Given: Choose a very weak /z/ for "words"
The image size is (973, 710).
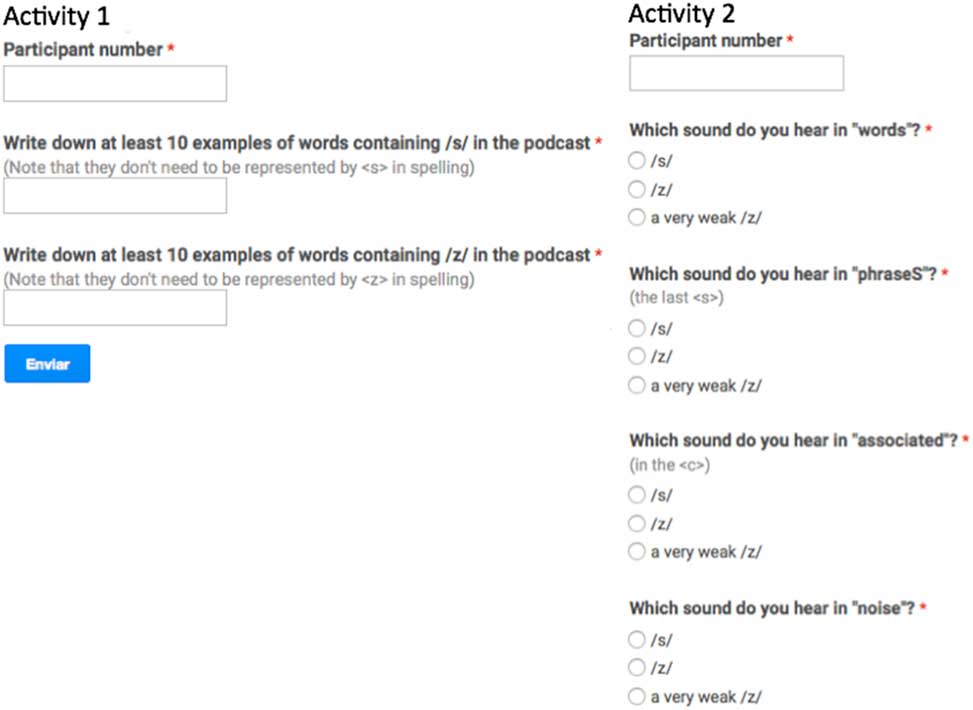Looking at the screenshot, I should point(637,218).
